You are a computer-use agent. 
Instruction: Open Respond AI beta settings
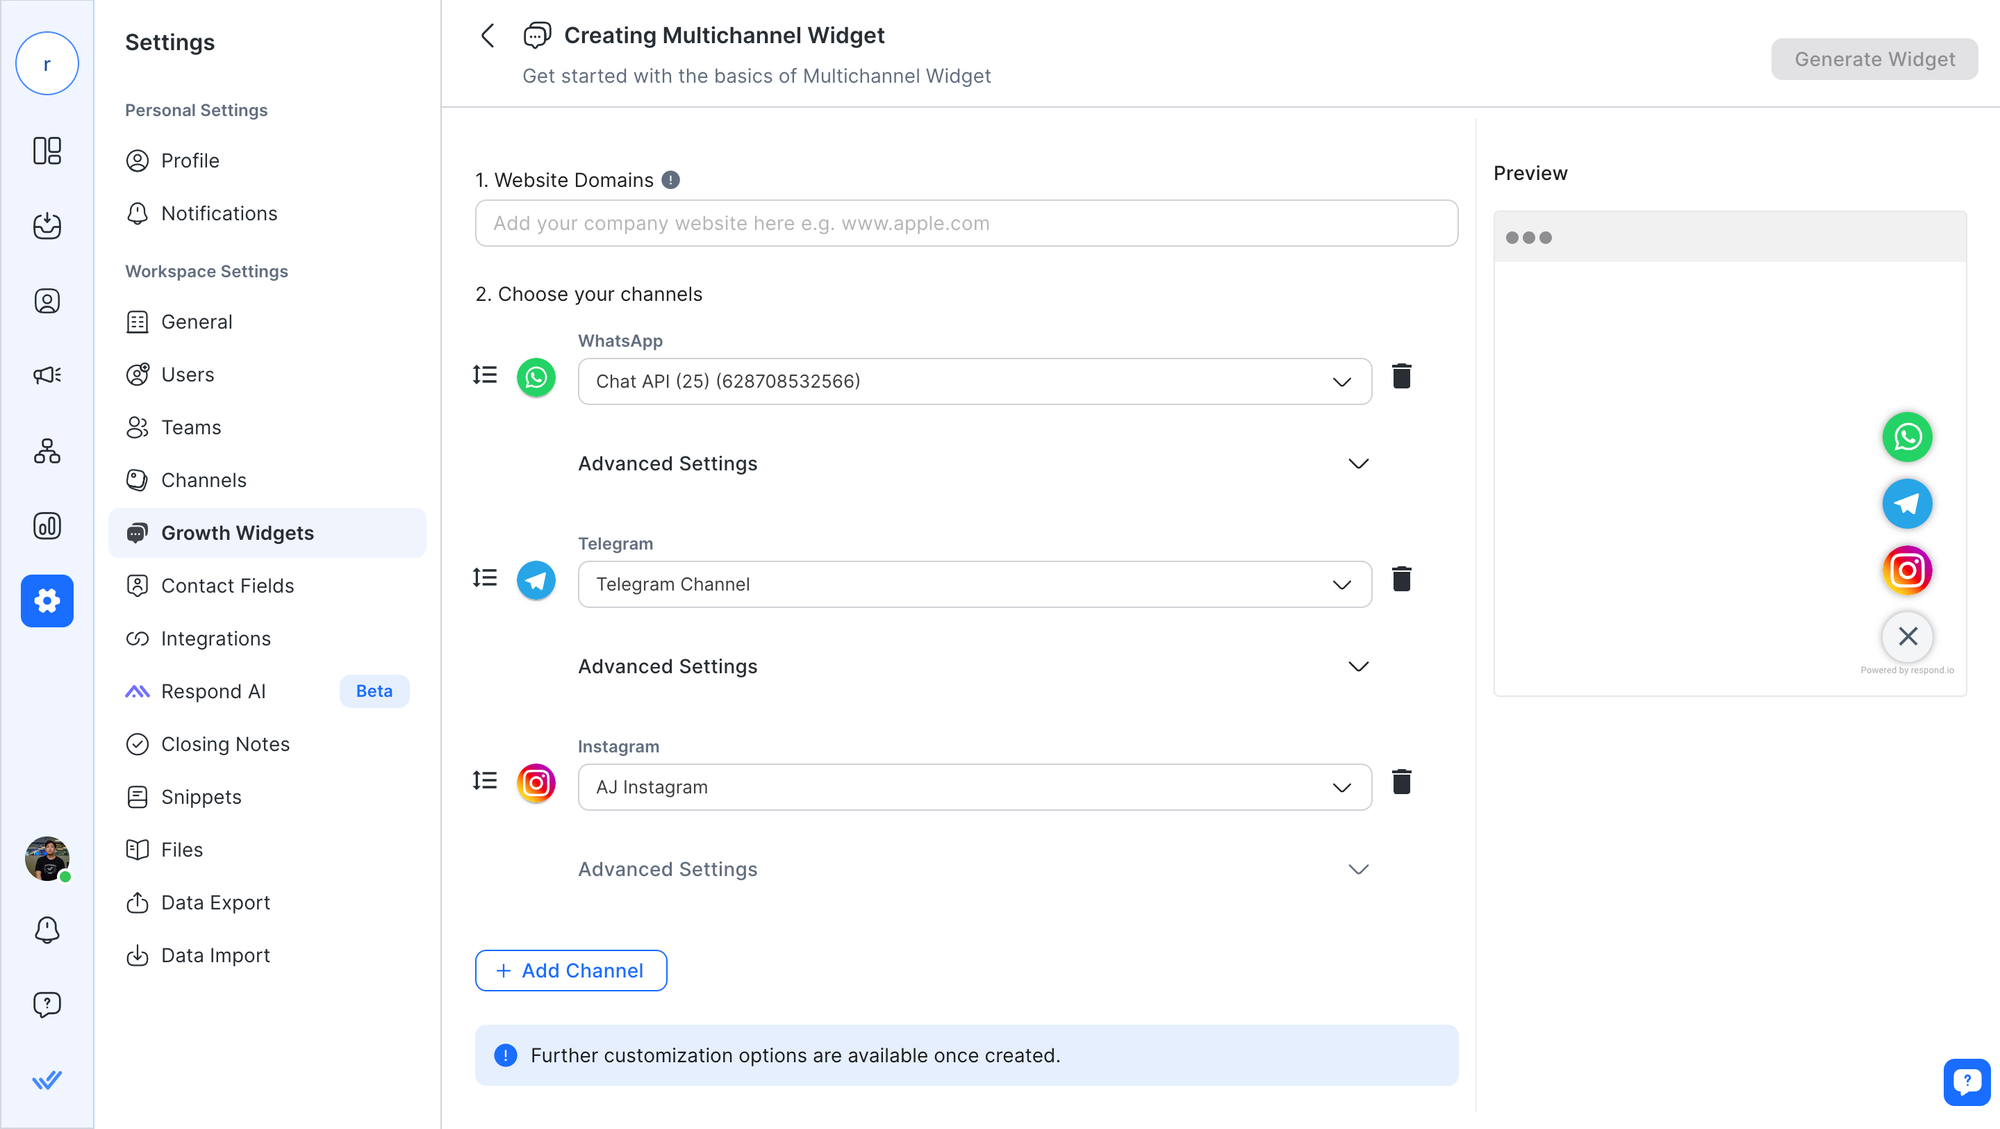coord(213,692)
